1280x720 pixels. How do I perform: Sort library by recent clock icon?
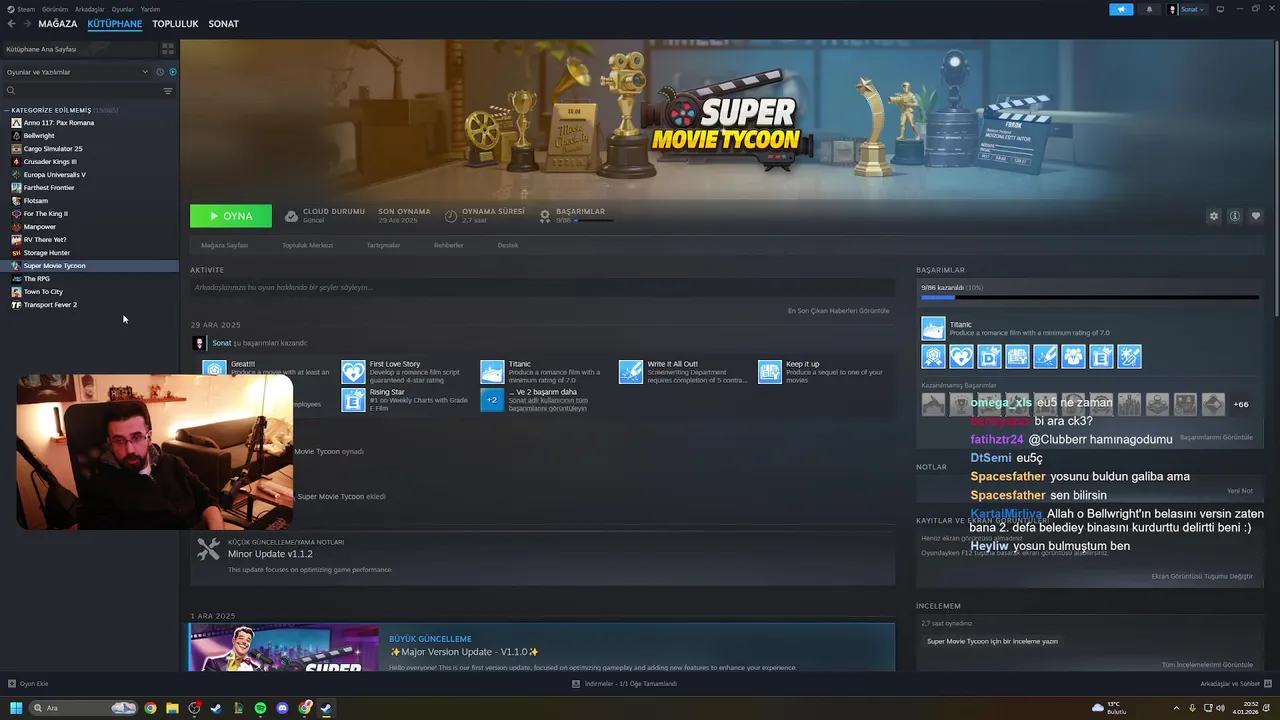point(160,72)
